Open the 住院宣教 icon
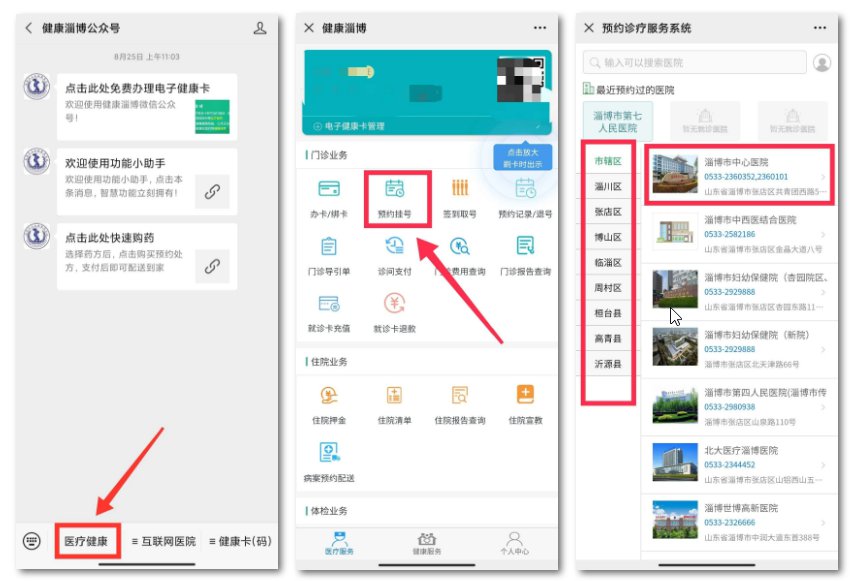 [525, 394]
